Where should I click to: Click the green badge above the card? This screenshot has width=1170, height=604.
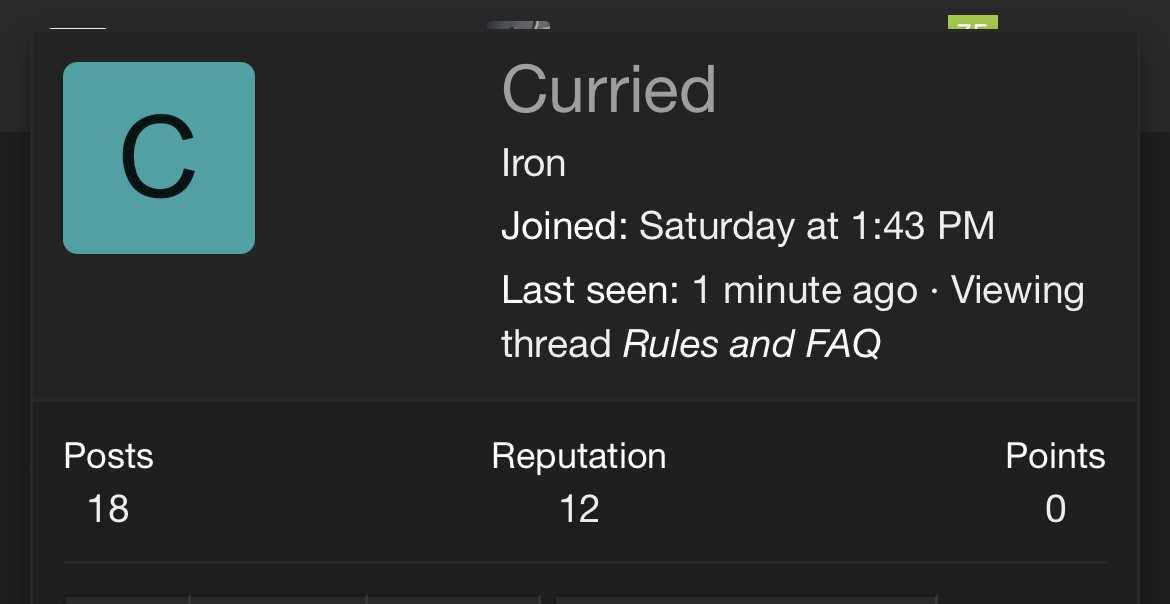click(x=972, y=24)
